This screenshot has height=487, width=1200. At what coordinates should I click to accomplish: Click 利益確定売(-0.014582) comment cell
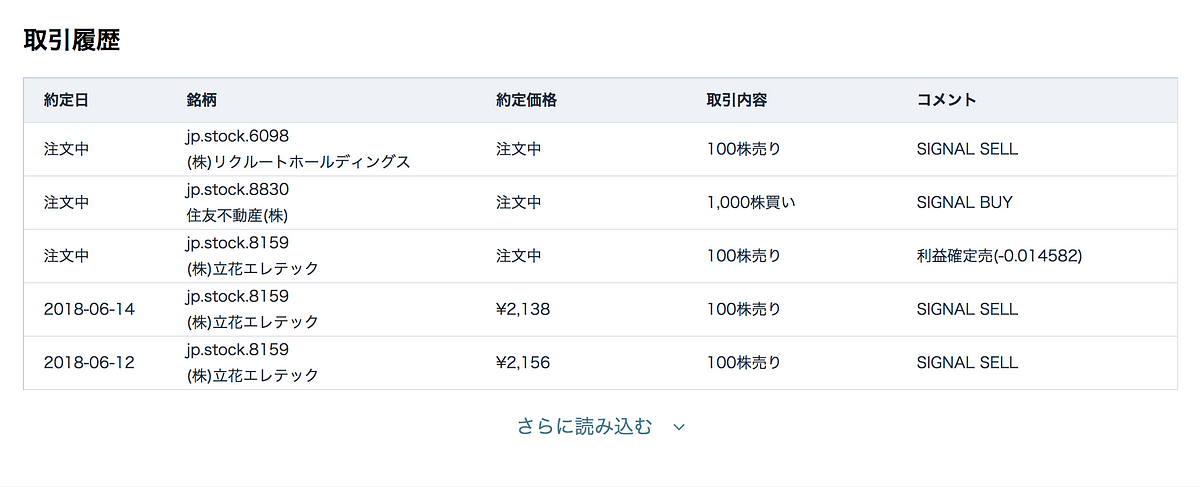[999, 256]
